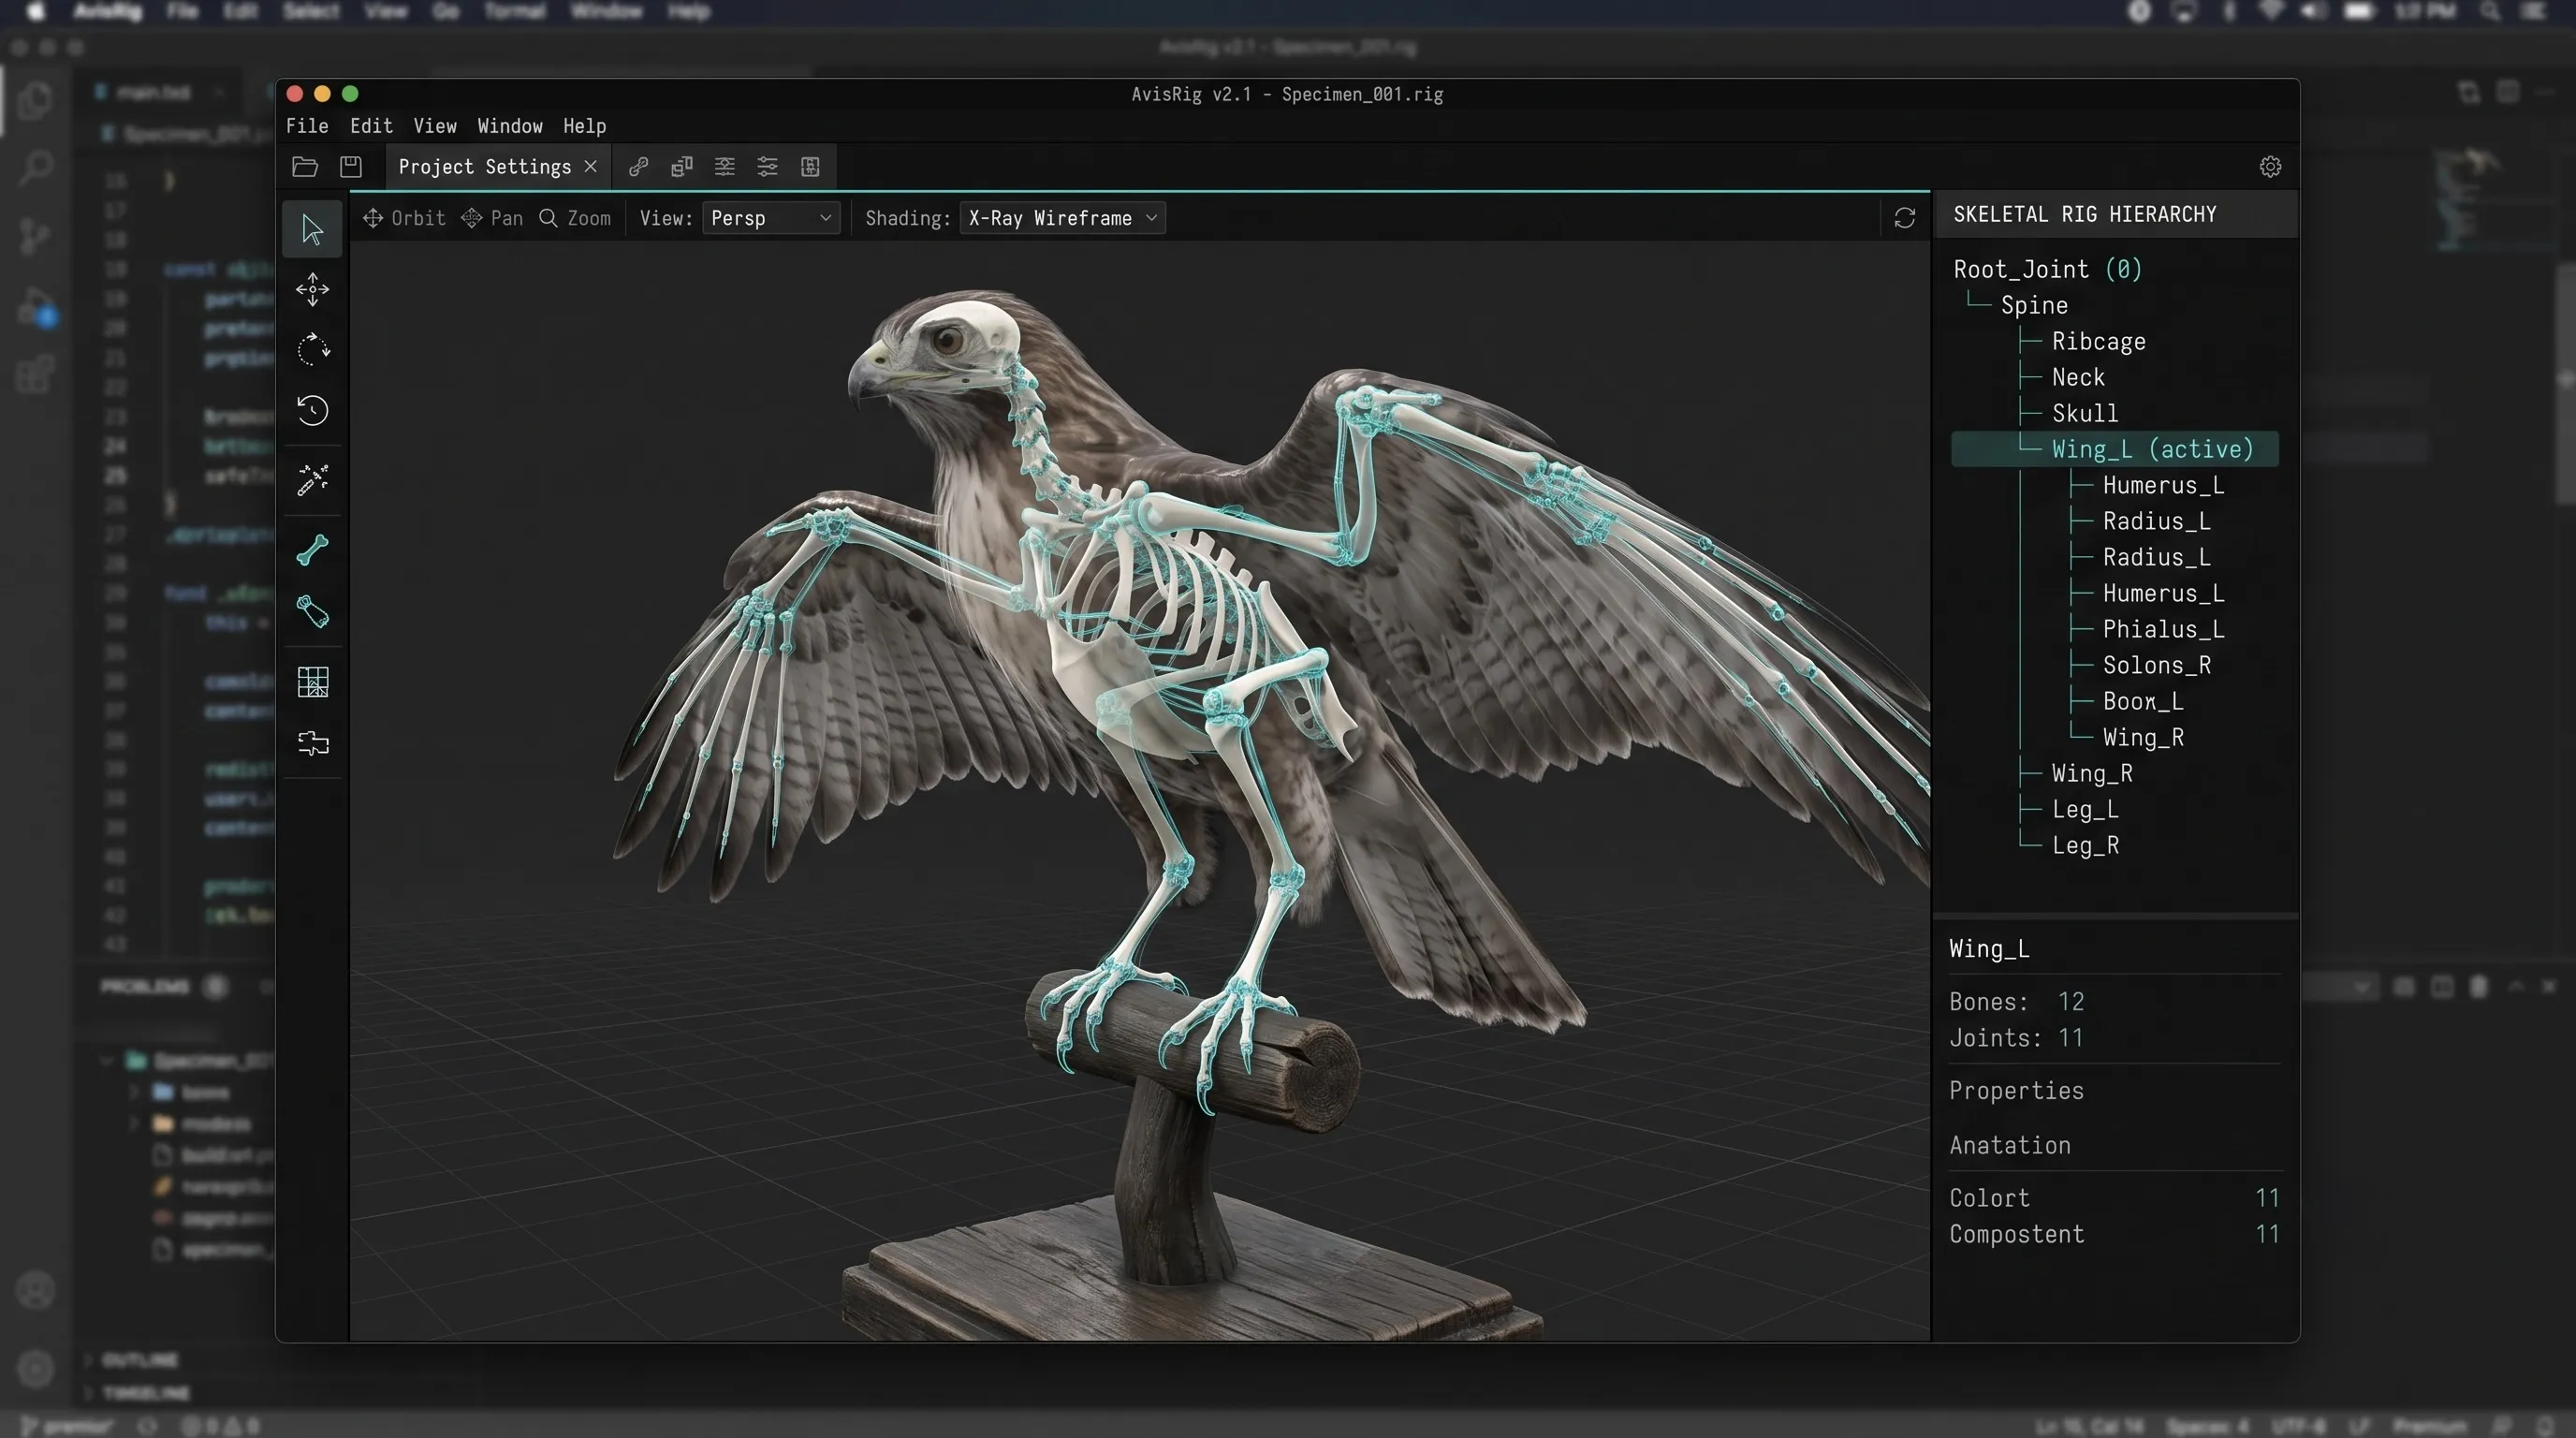
Task: Click the Properties section label
Action: (x=2016, y=1091)
